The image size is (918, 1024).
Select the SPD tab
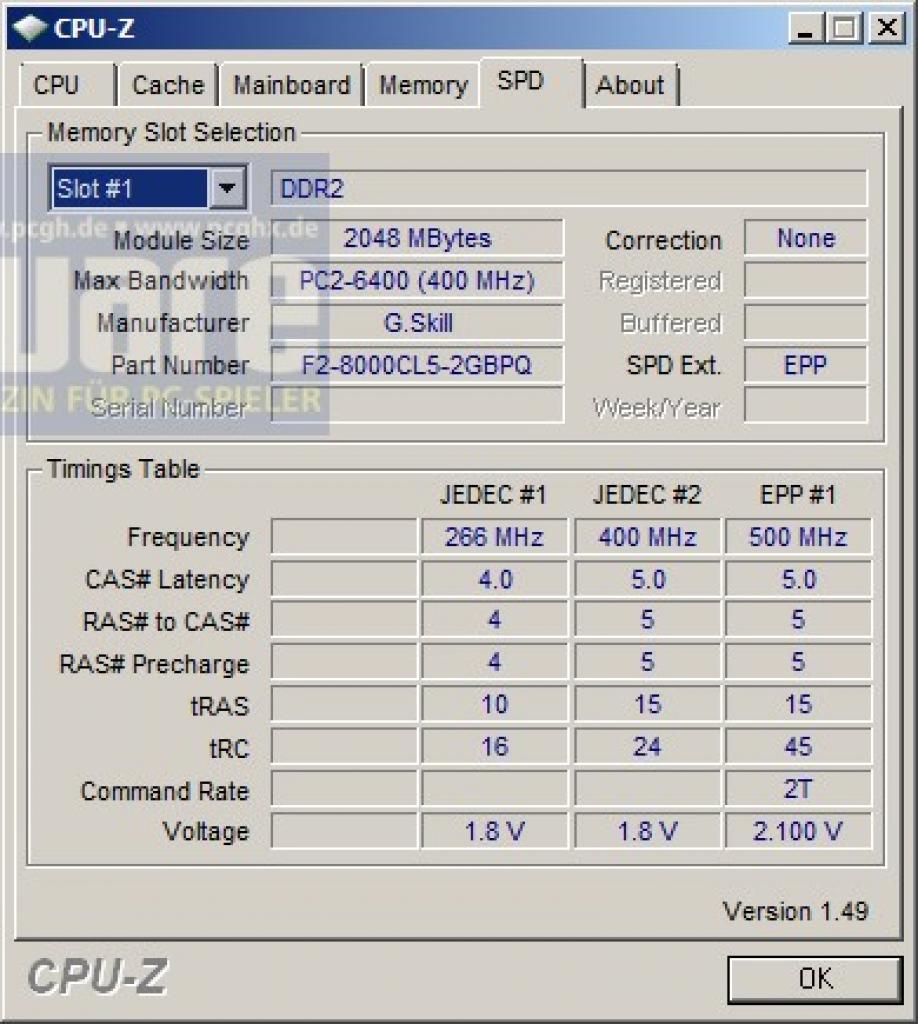pyautogui.click(x=531, y=82)
